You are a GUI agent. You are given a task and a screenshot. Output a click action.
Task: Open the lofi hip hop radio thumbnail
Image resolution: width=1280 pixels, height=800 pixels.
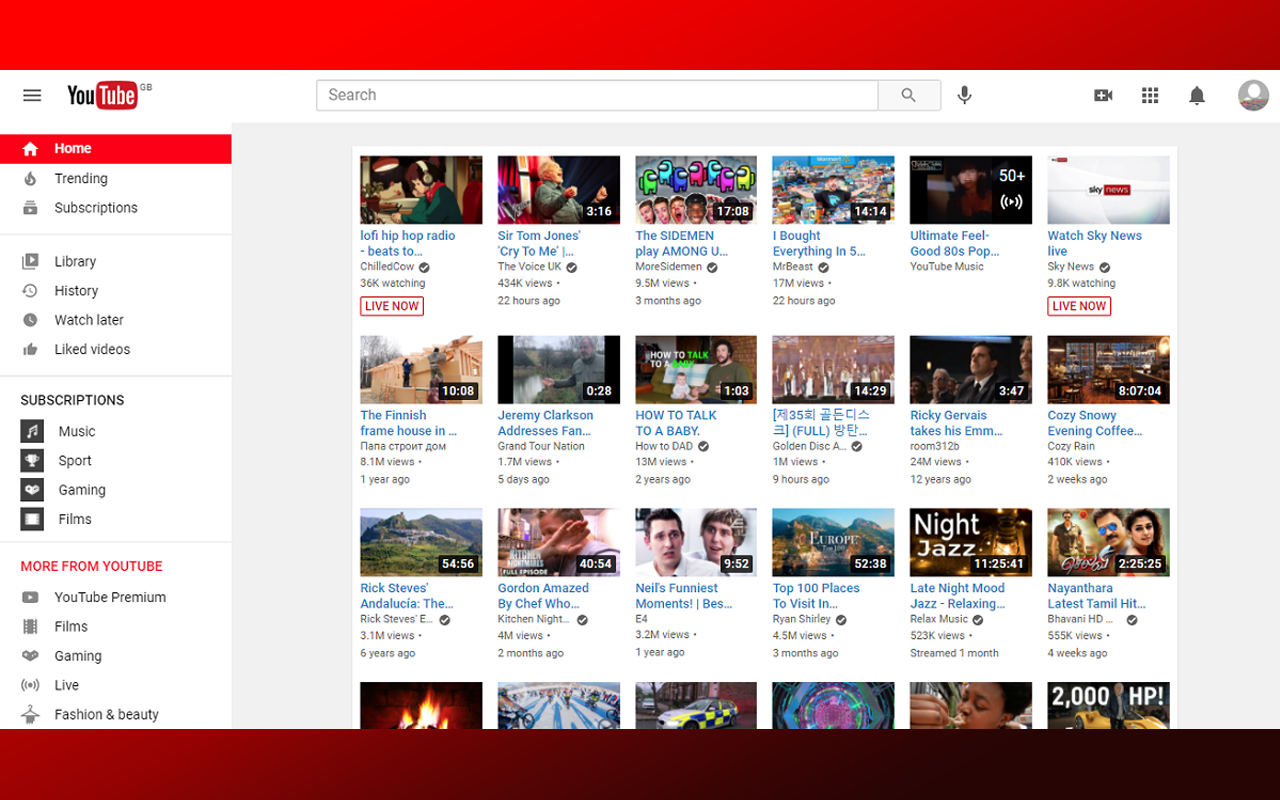421,190
